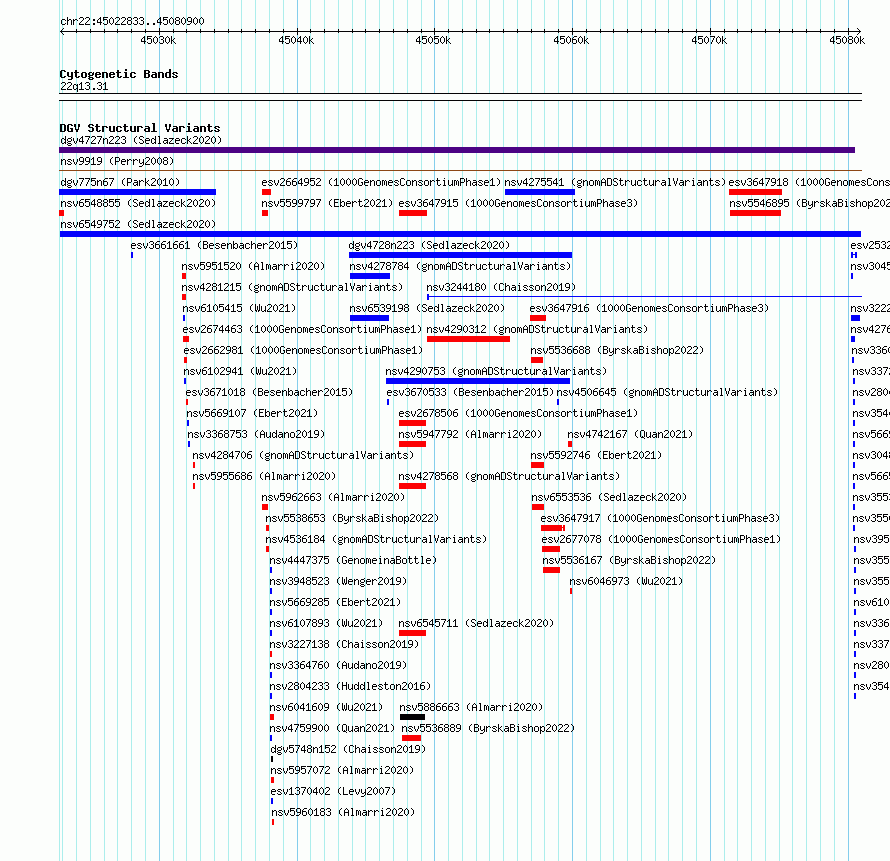Click the blue bar under nsv4290753

click(477, 381)
